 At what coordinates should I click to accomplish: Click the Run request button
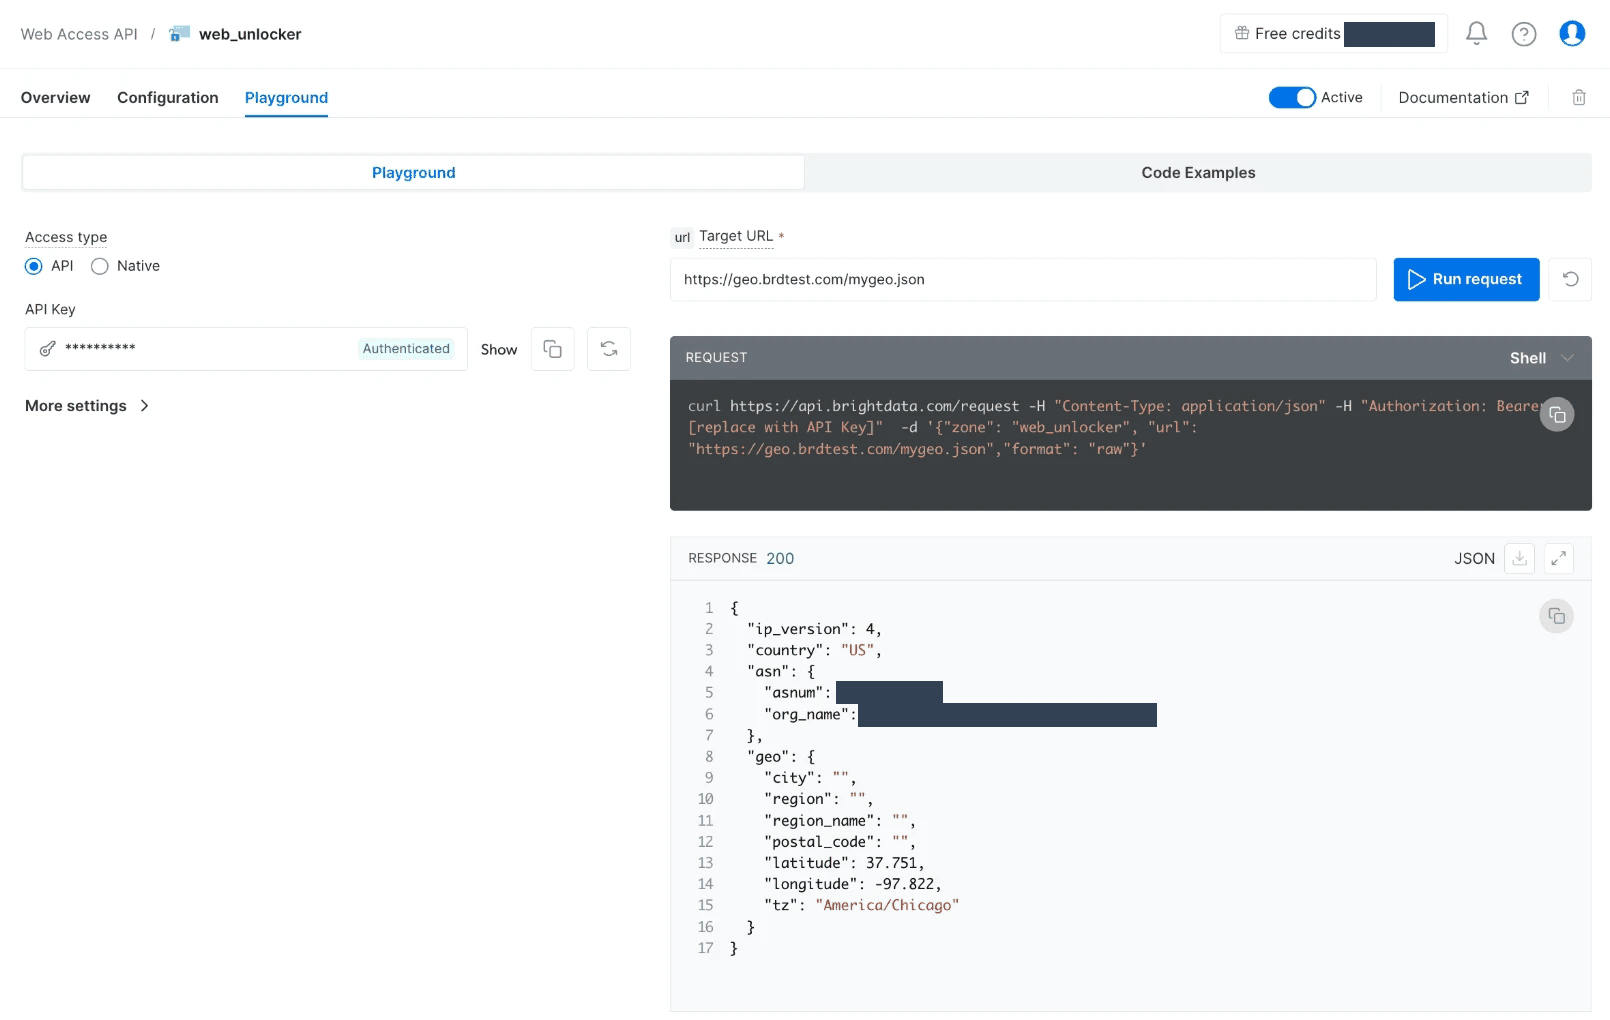click(1466, 279)
